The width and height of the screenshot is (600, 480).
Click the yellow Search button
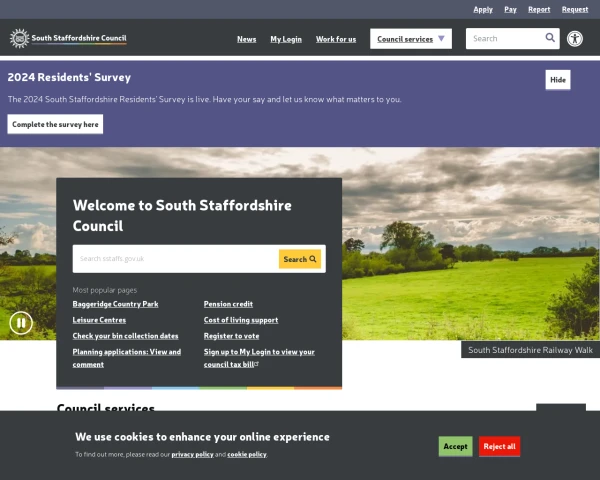pos(300,259)
